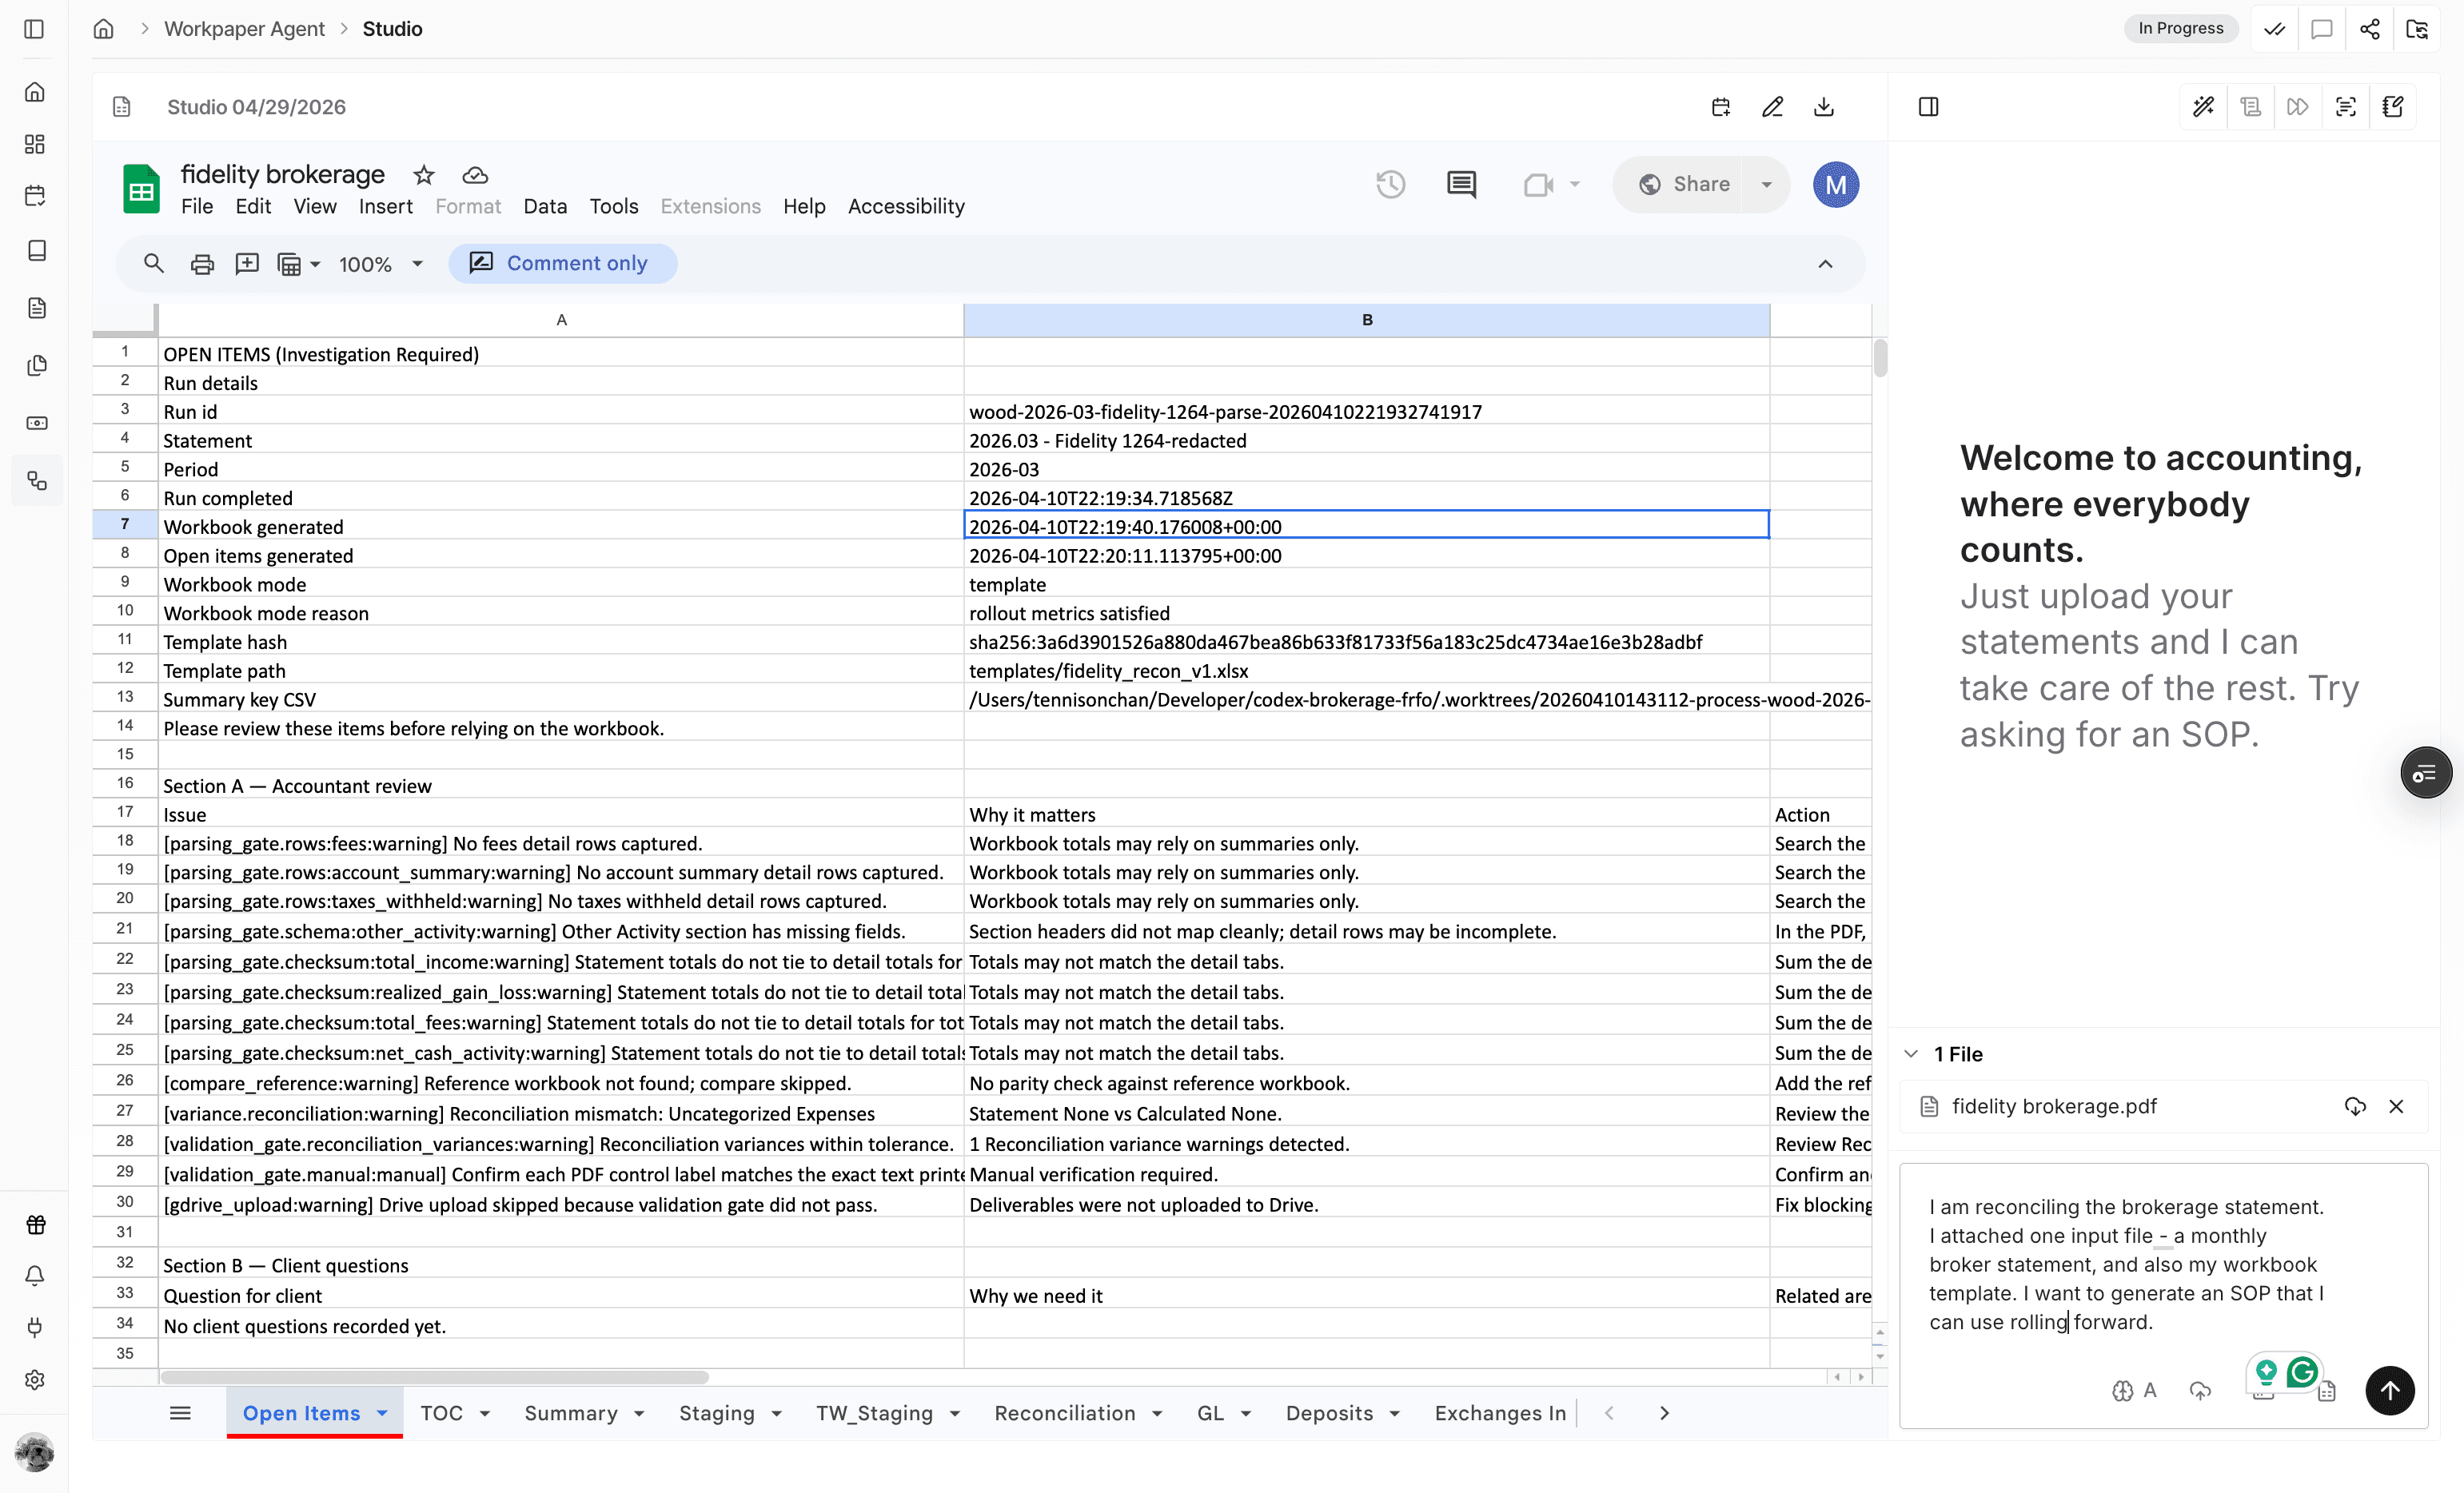
Task: Select column B header
Action: 1367,320
